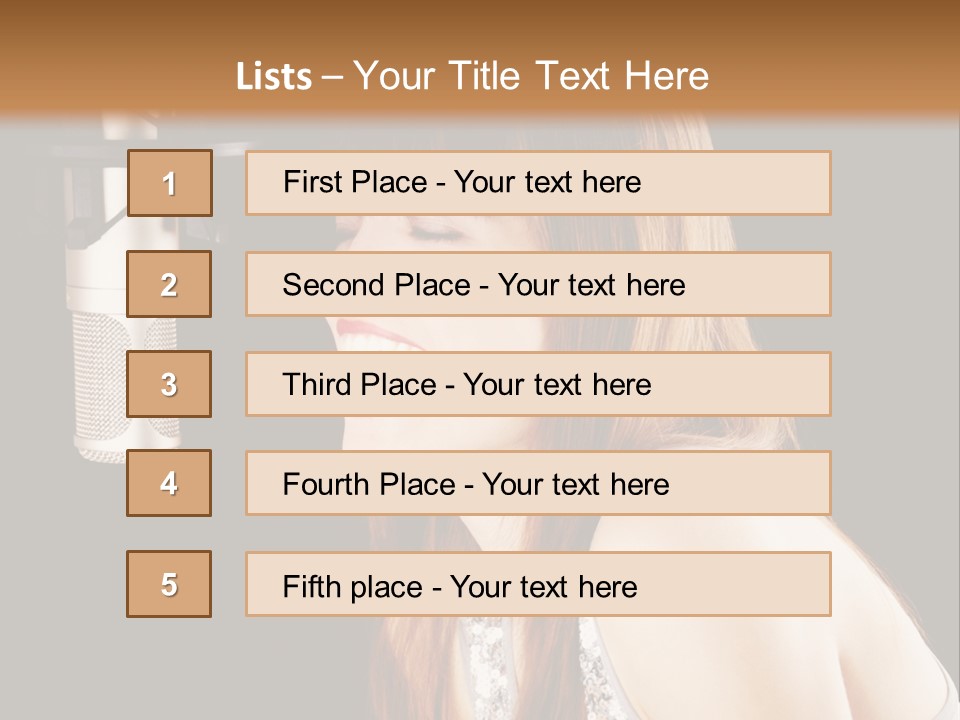Click the woman's closed eye in the background
Screen dimensions: 960x720
440,234
